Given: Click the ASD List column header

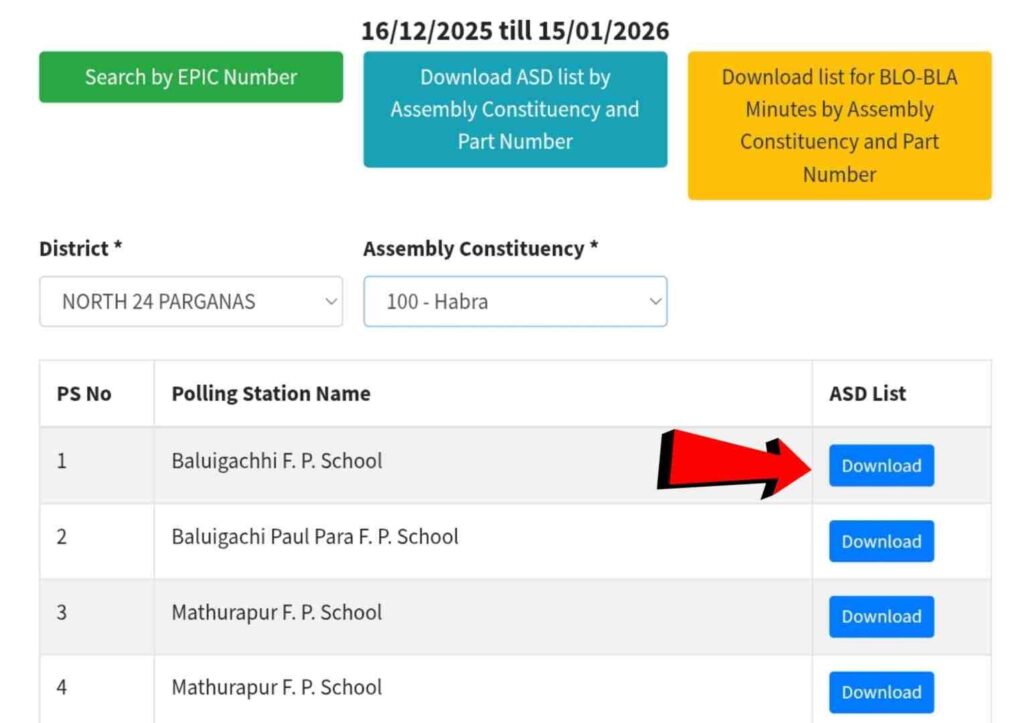Looking at the screenshot, I should 867,394.
